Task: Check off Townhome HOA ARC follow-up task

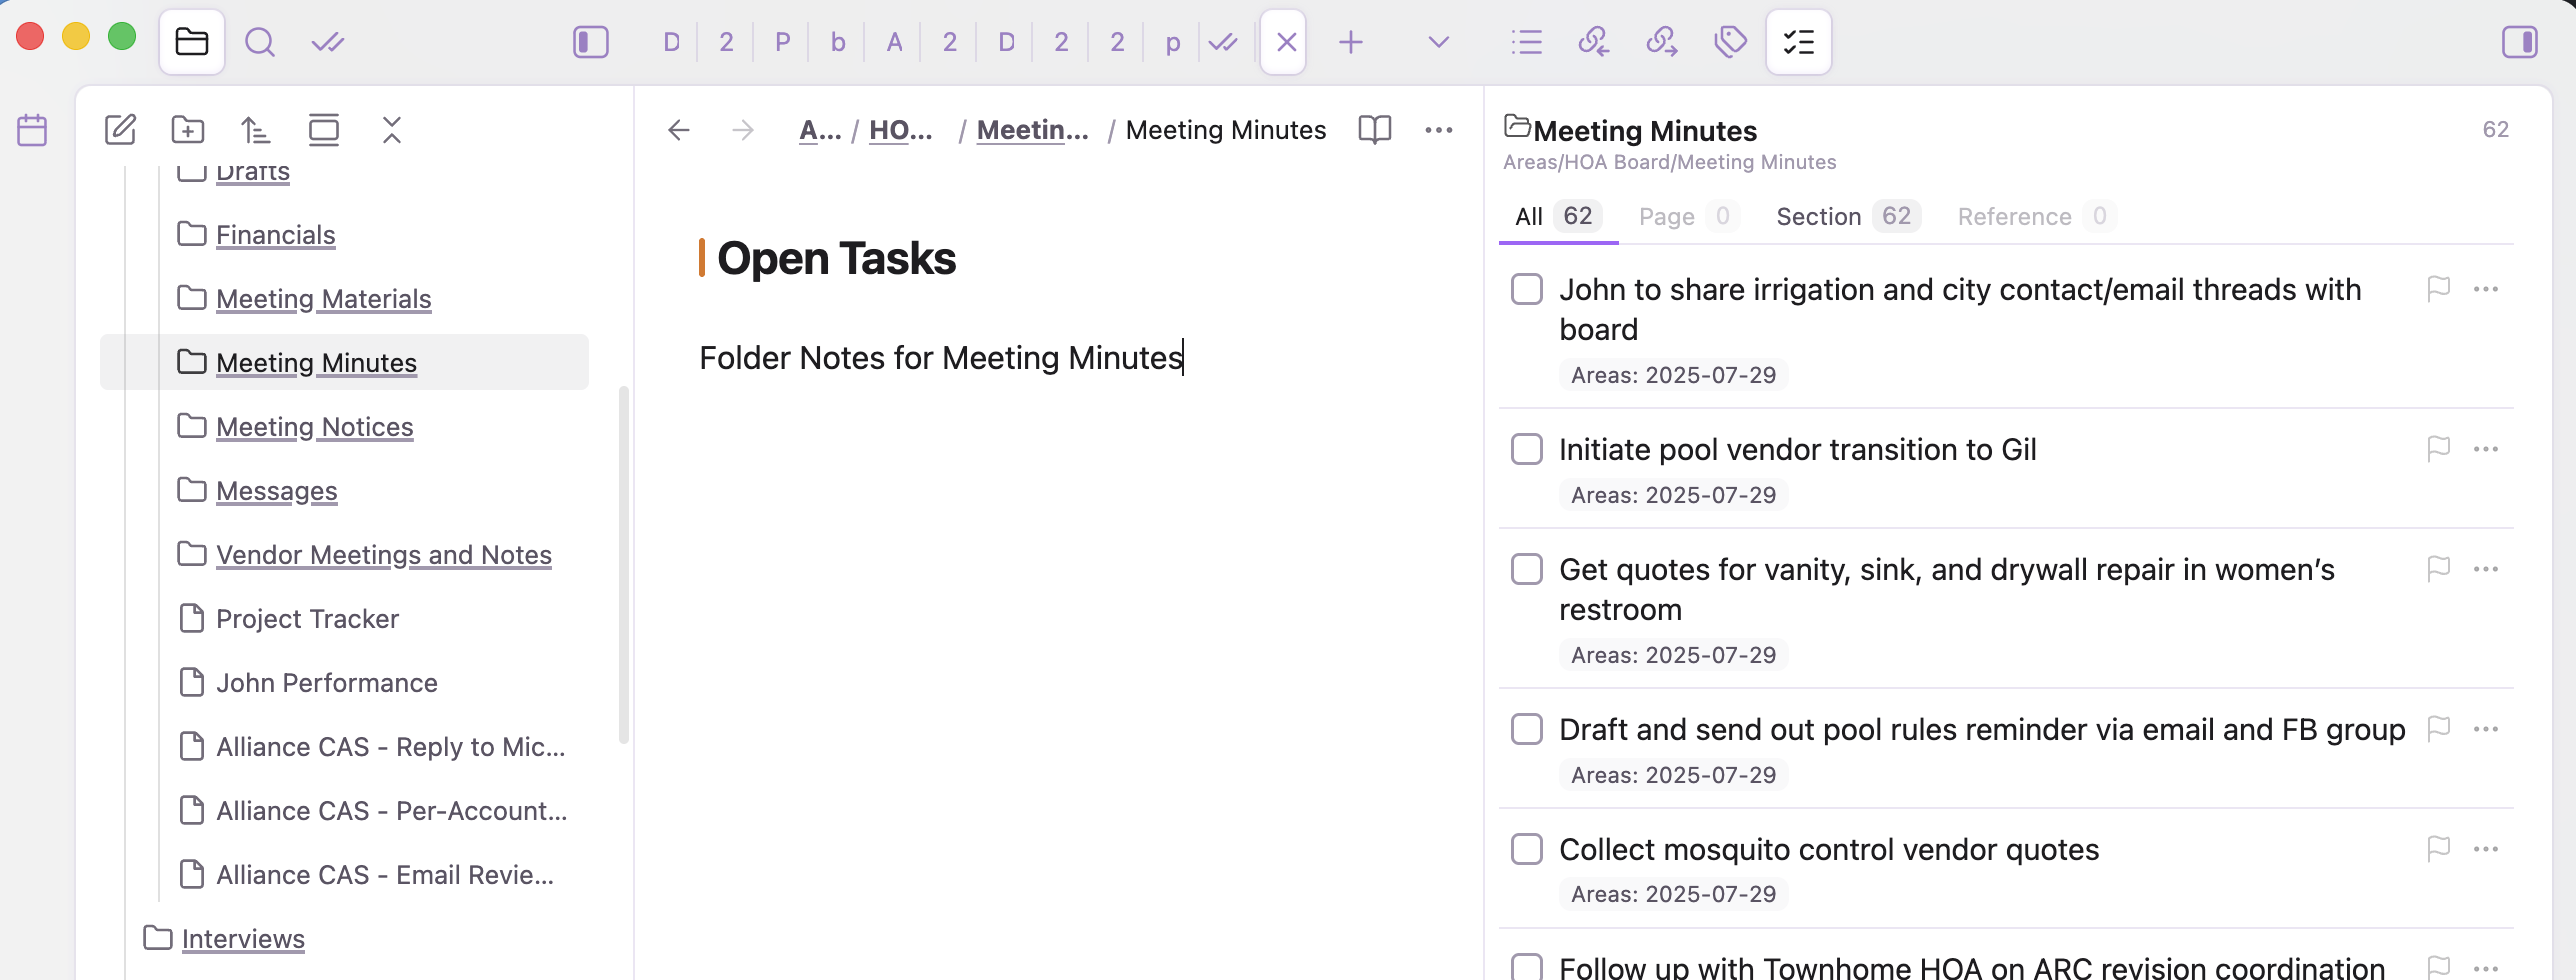Action: (1527, 967)
